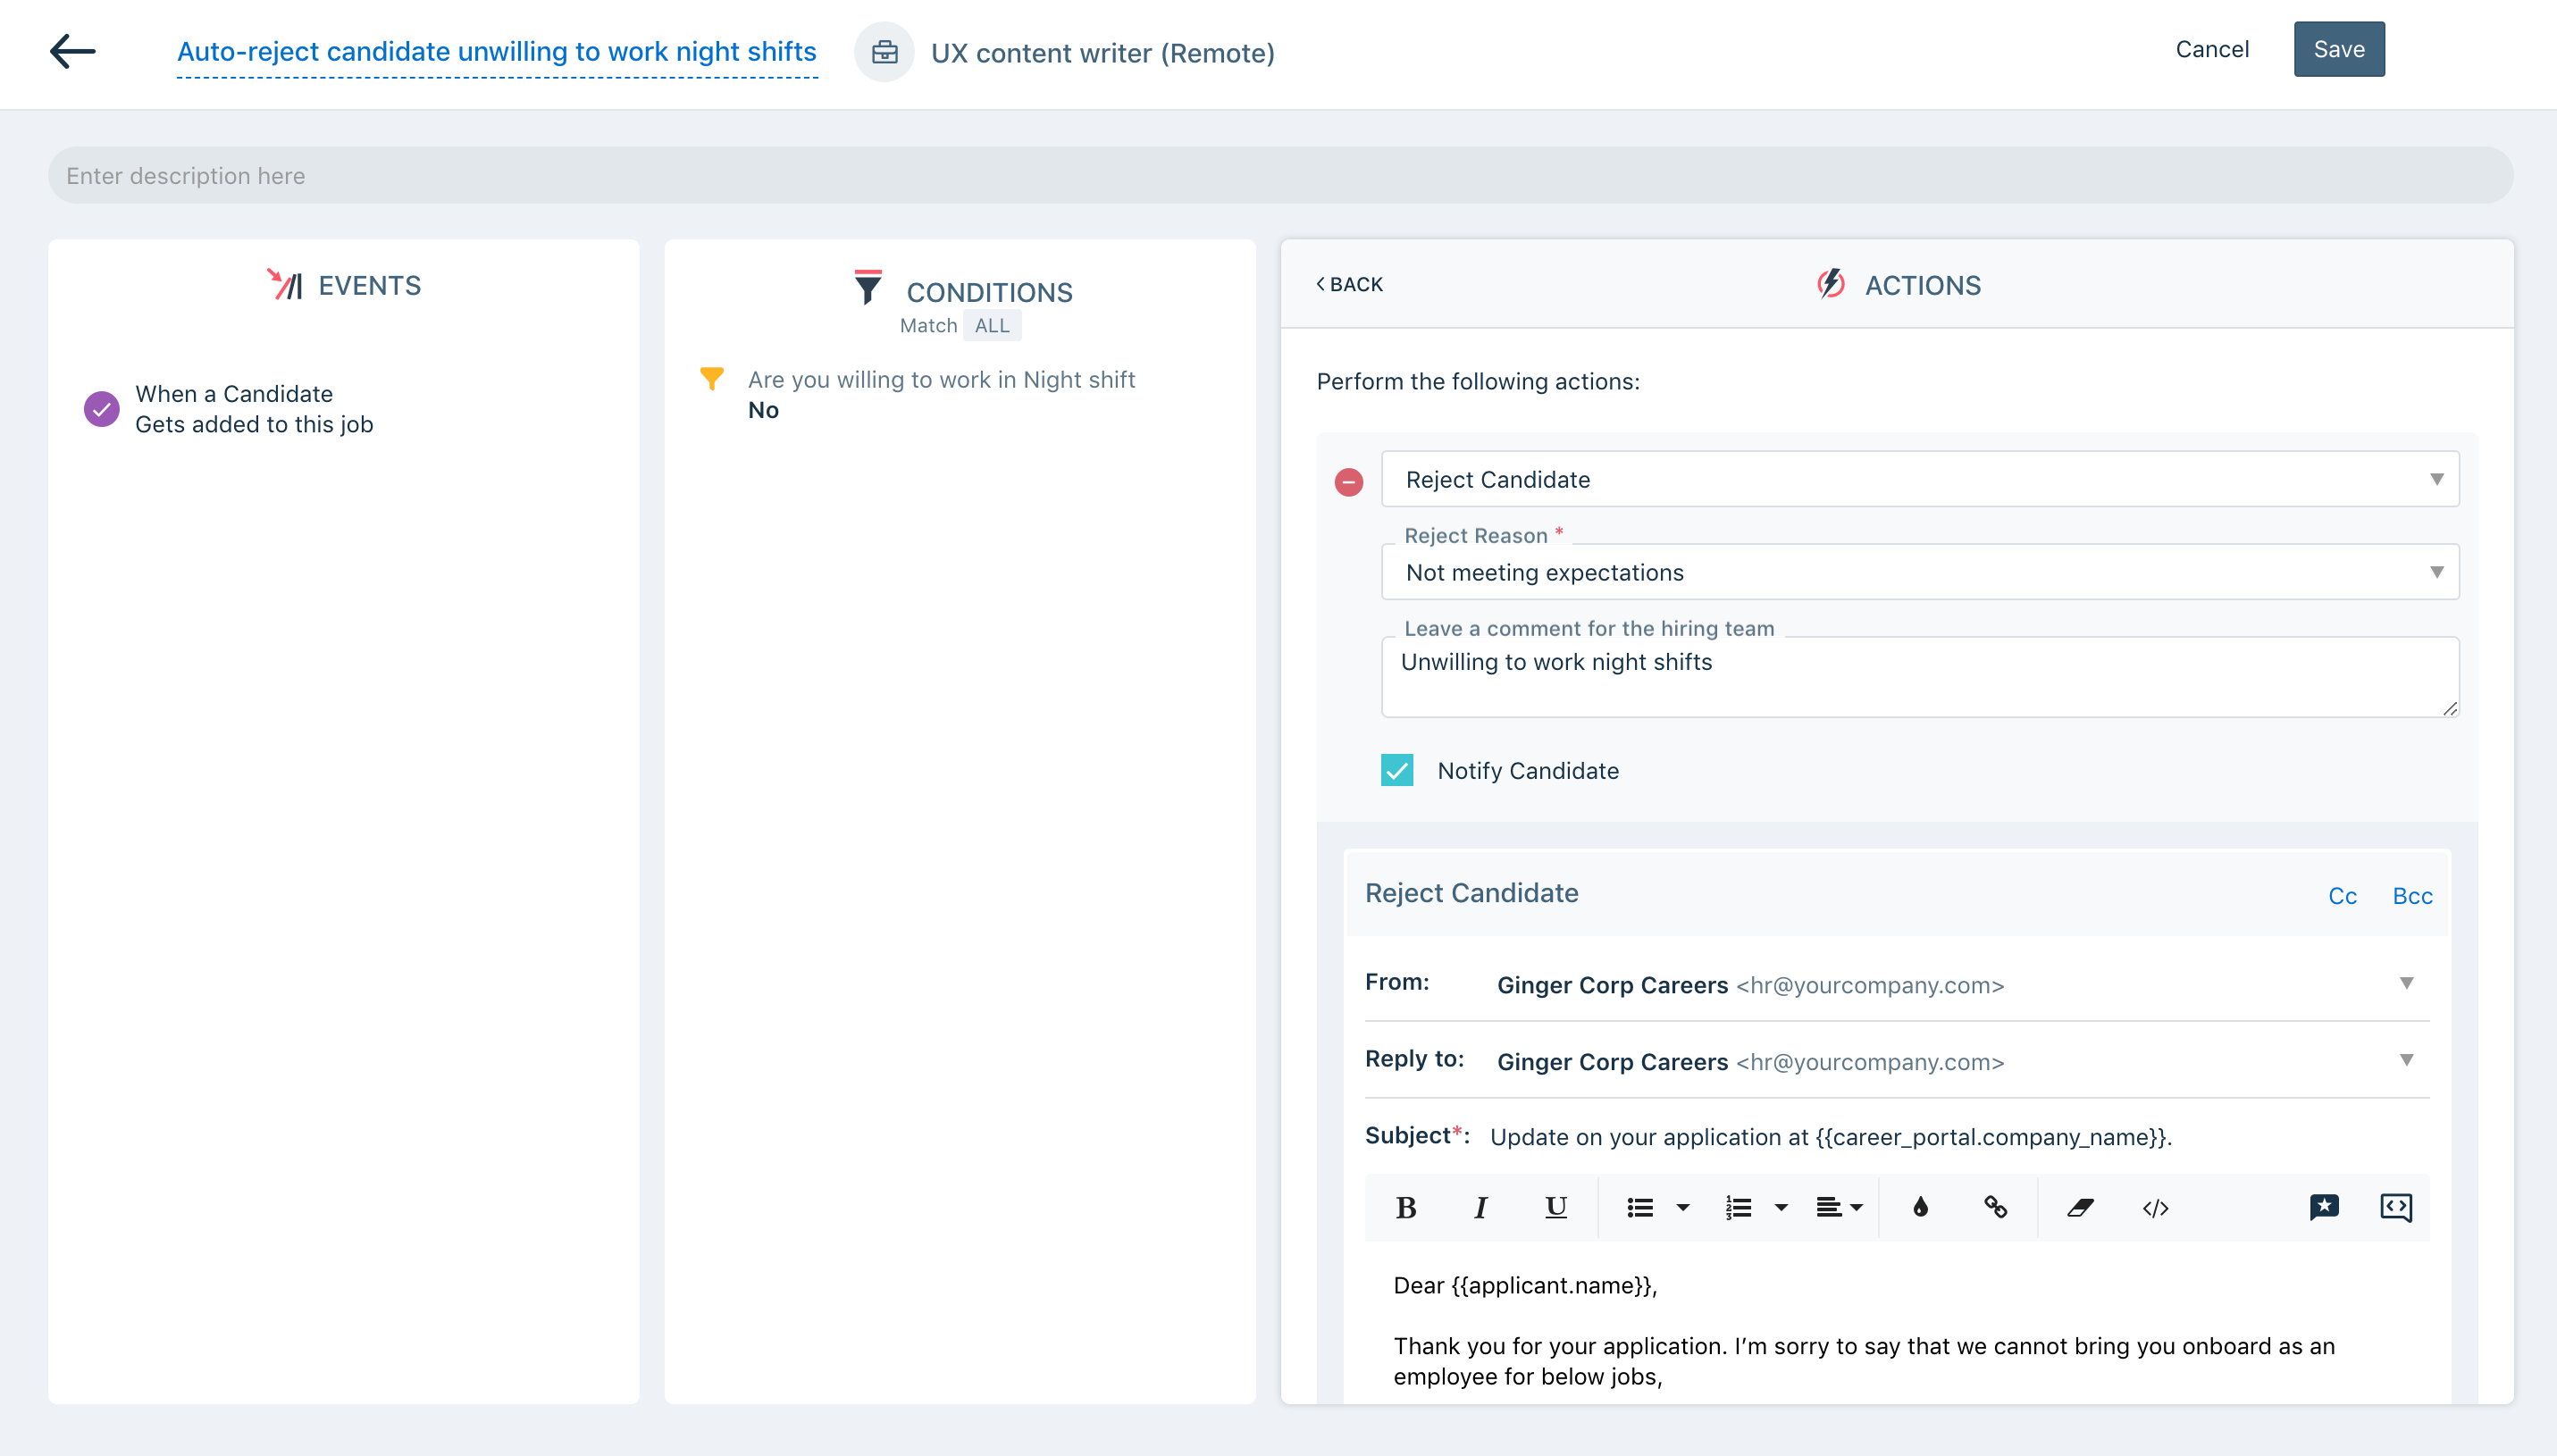Click the Save button
Screen dimensions: 2557x1456
2339,49
